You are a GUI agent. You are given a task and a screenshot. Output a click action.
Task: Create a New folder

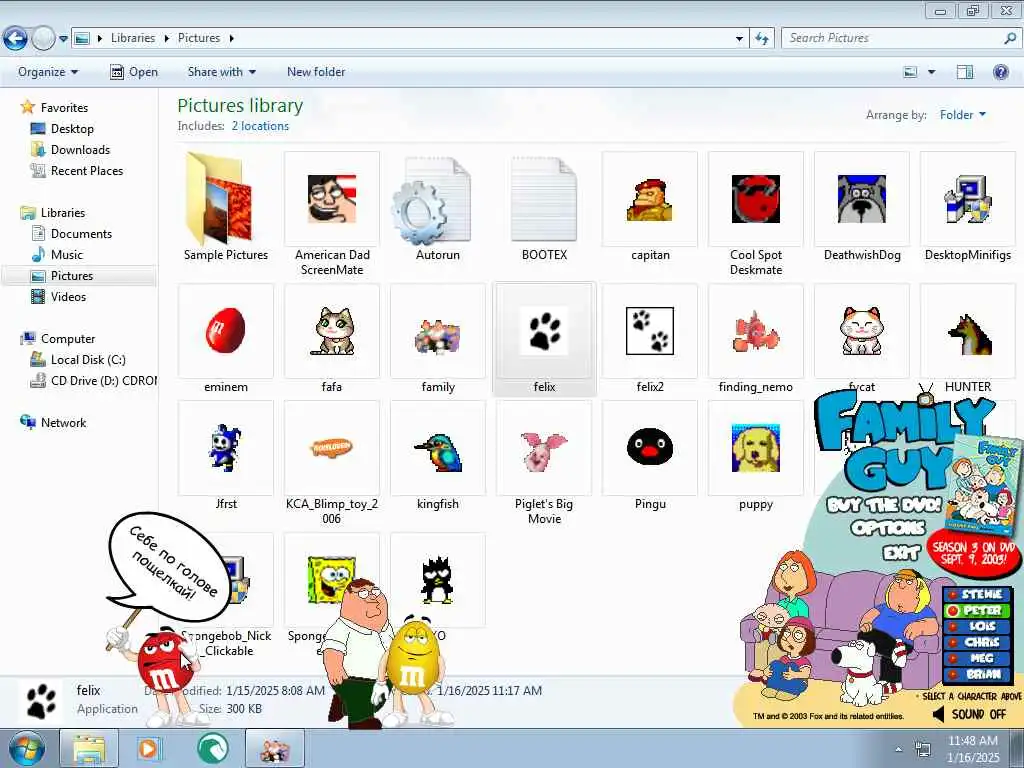click(x=316, y=72)
